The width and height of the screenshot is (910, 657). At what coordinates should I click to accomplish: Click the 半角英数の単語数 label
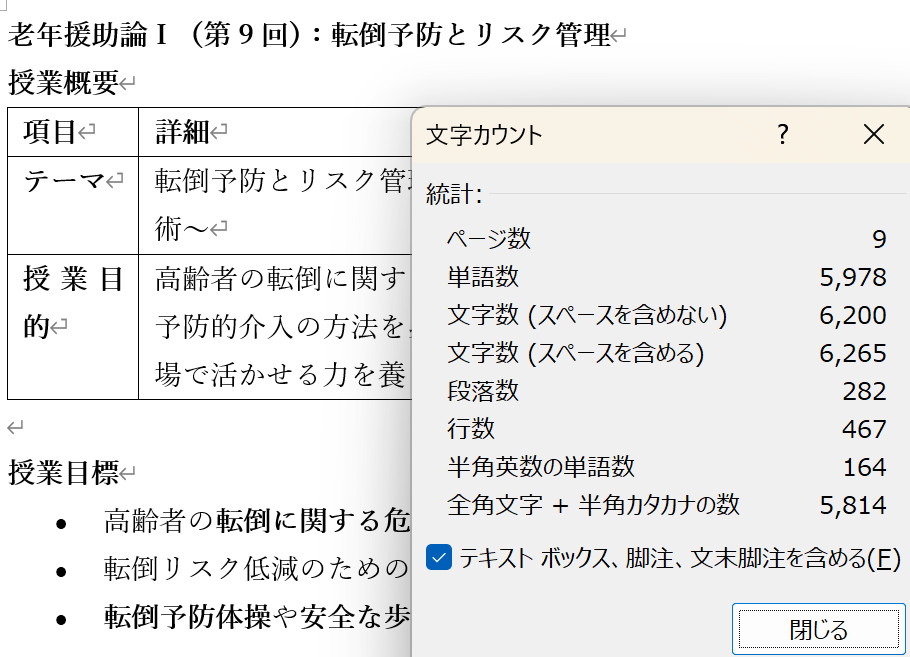541,467
